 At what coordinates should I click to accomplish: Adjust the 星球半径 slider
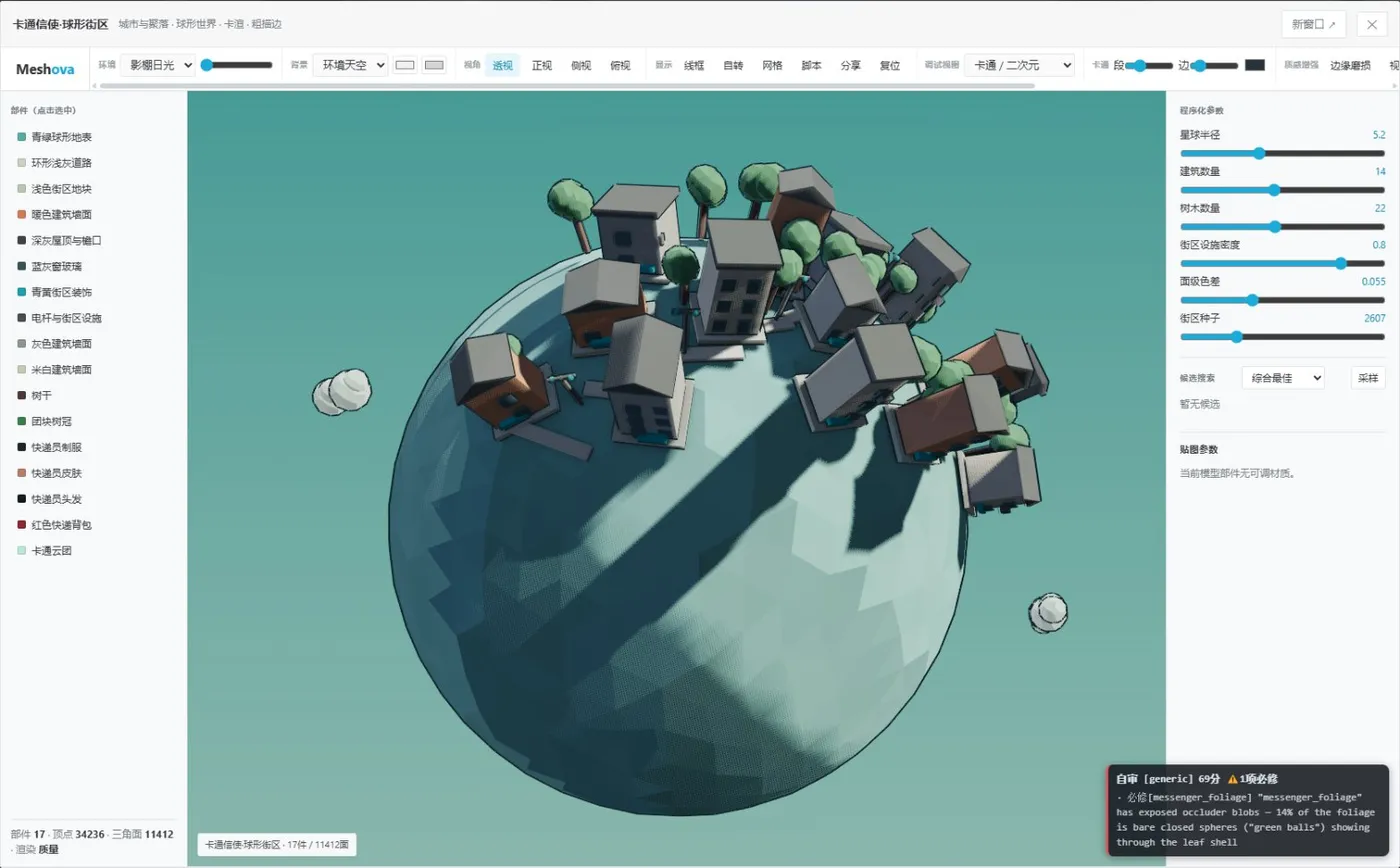pos(1283,153)
